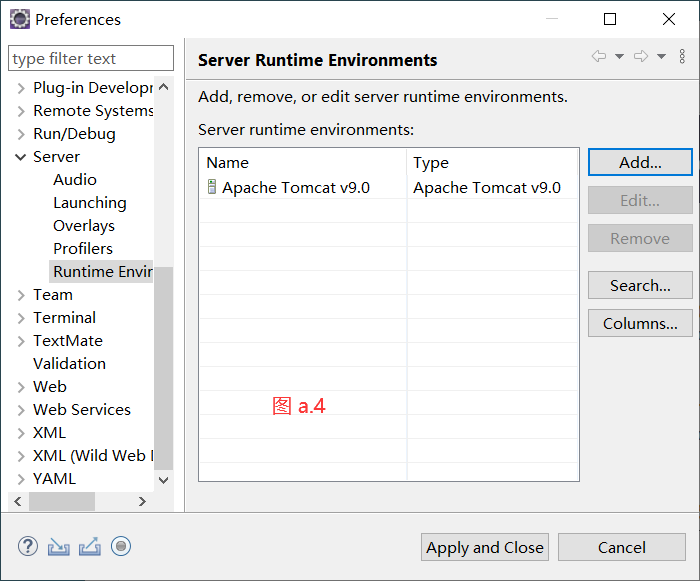Image resolution: width=700 pixels, height=581 pixels.
Task: Click the Add... button
Action: click(640, 162)
